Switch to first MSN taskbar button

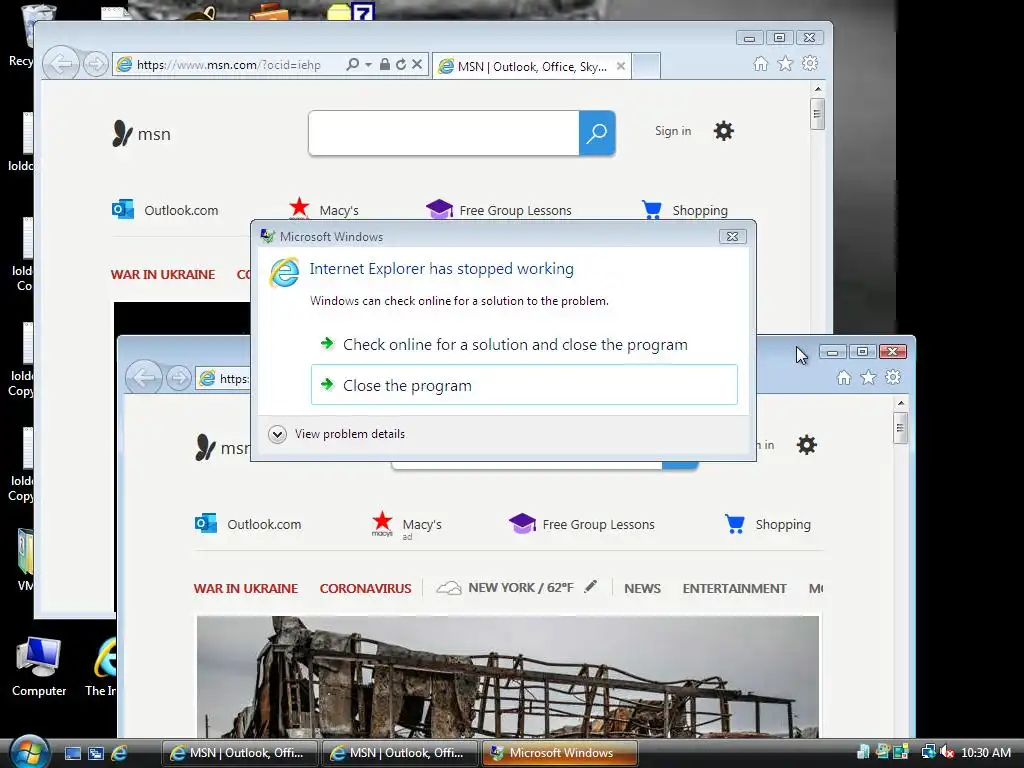[240, 753]
